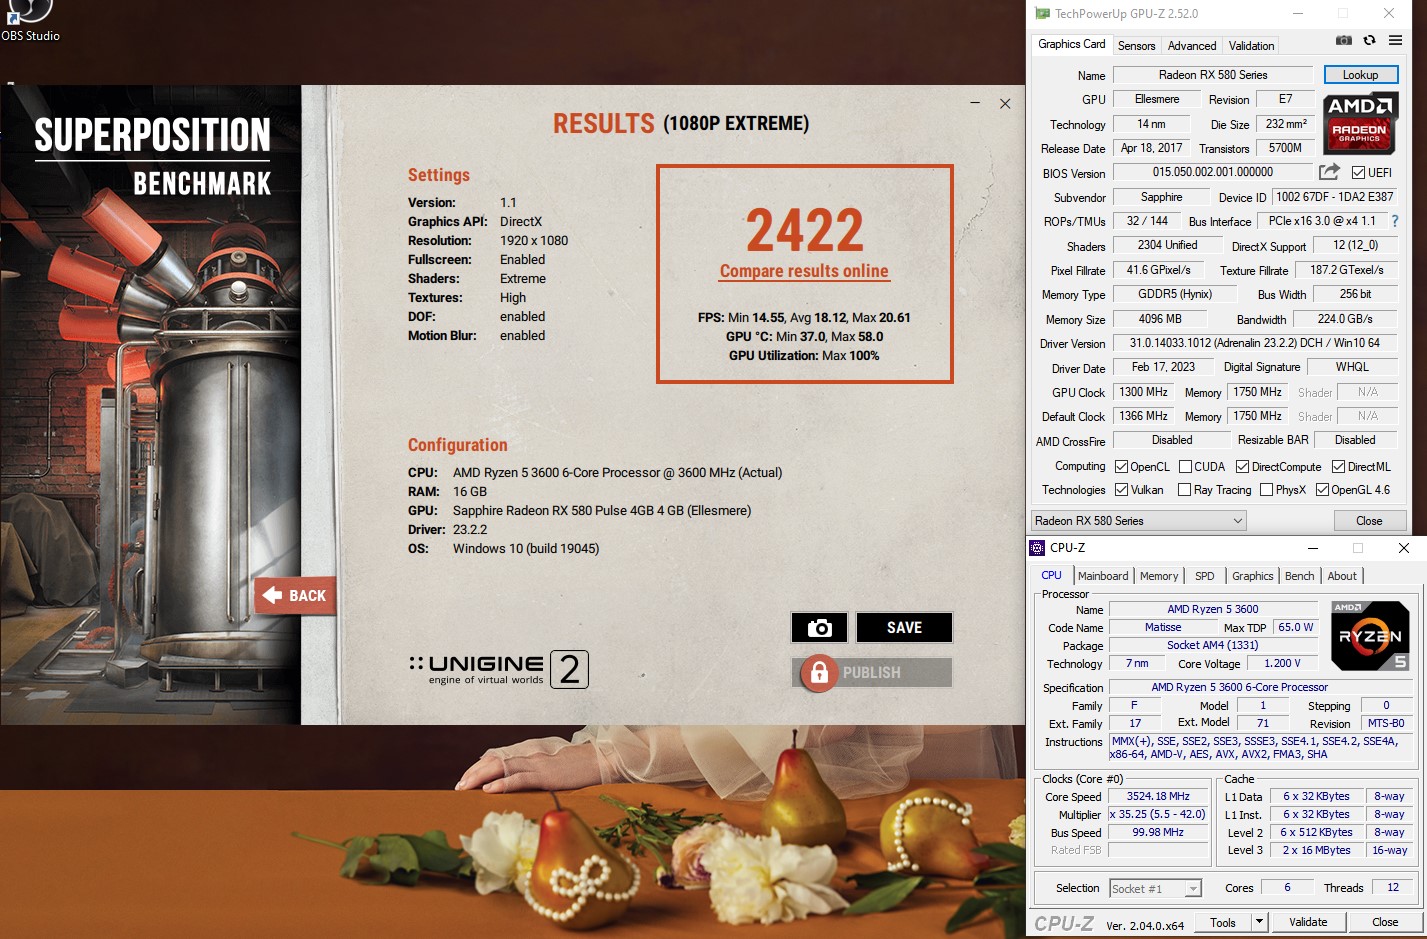Click the score value 2422
The width and height of the screenshot is (1427, 939).
804,231
